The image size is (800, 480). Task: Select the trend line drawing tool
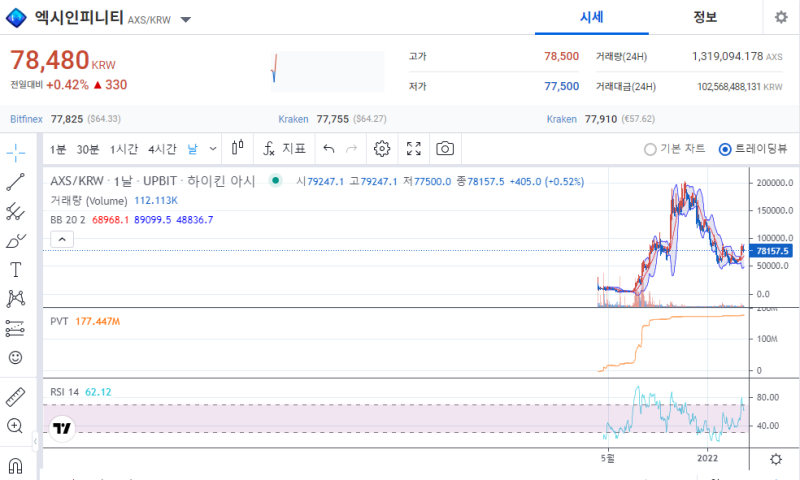click(15, 182)
